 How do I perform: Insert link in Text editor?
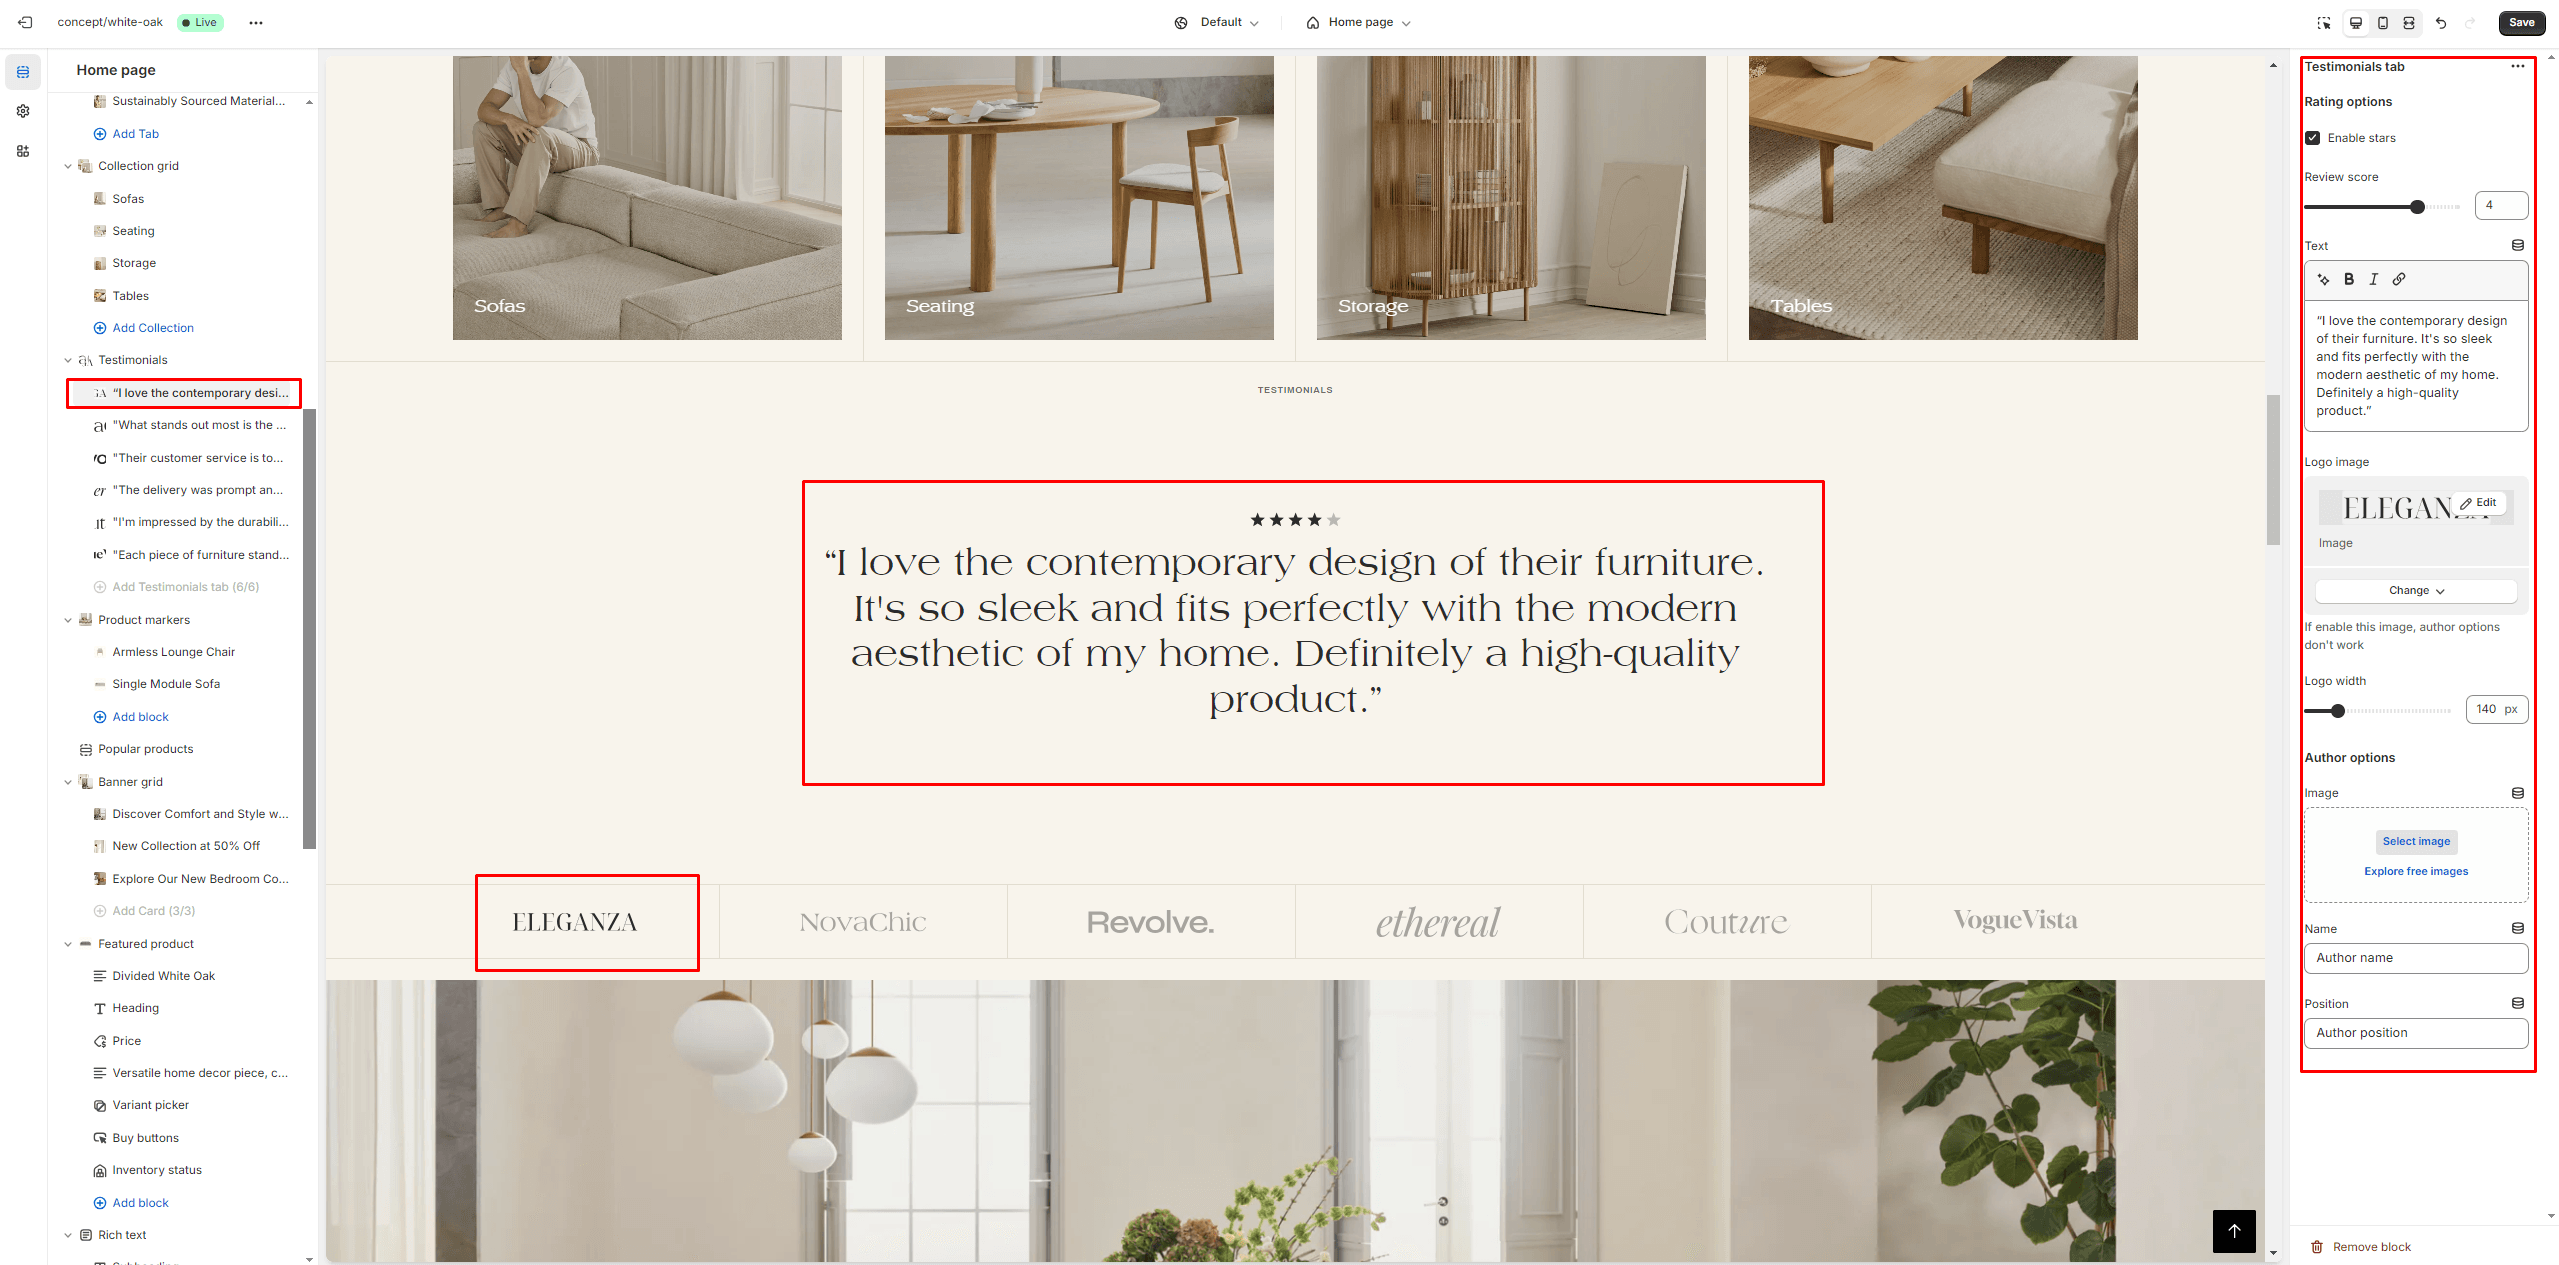coord(2399,279)
